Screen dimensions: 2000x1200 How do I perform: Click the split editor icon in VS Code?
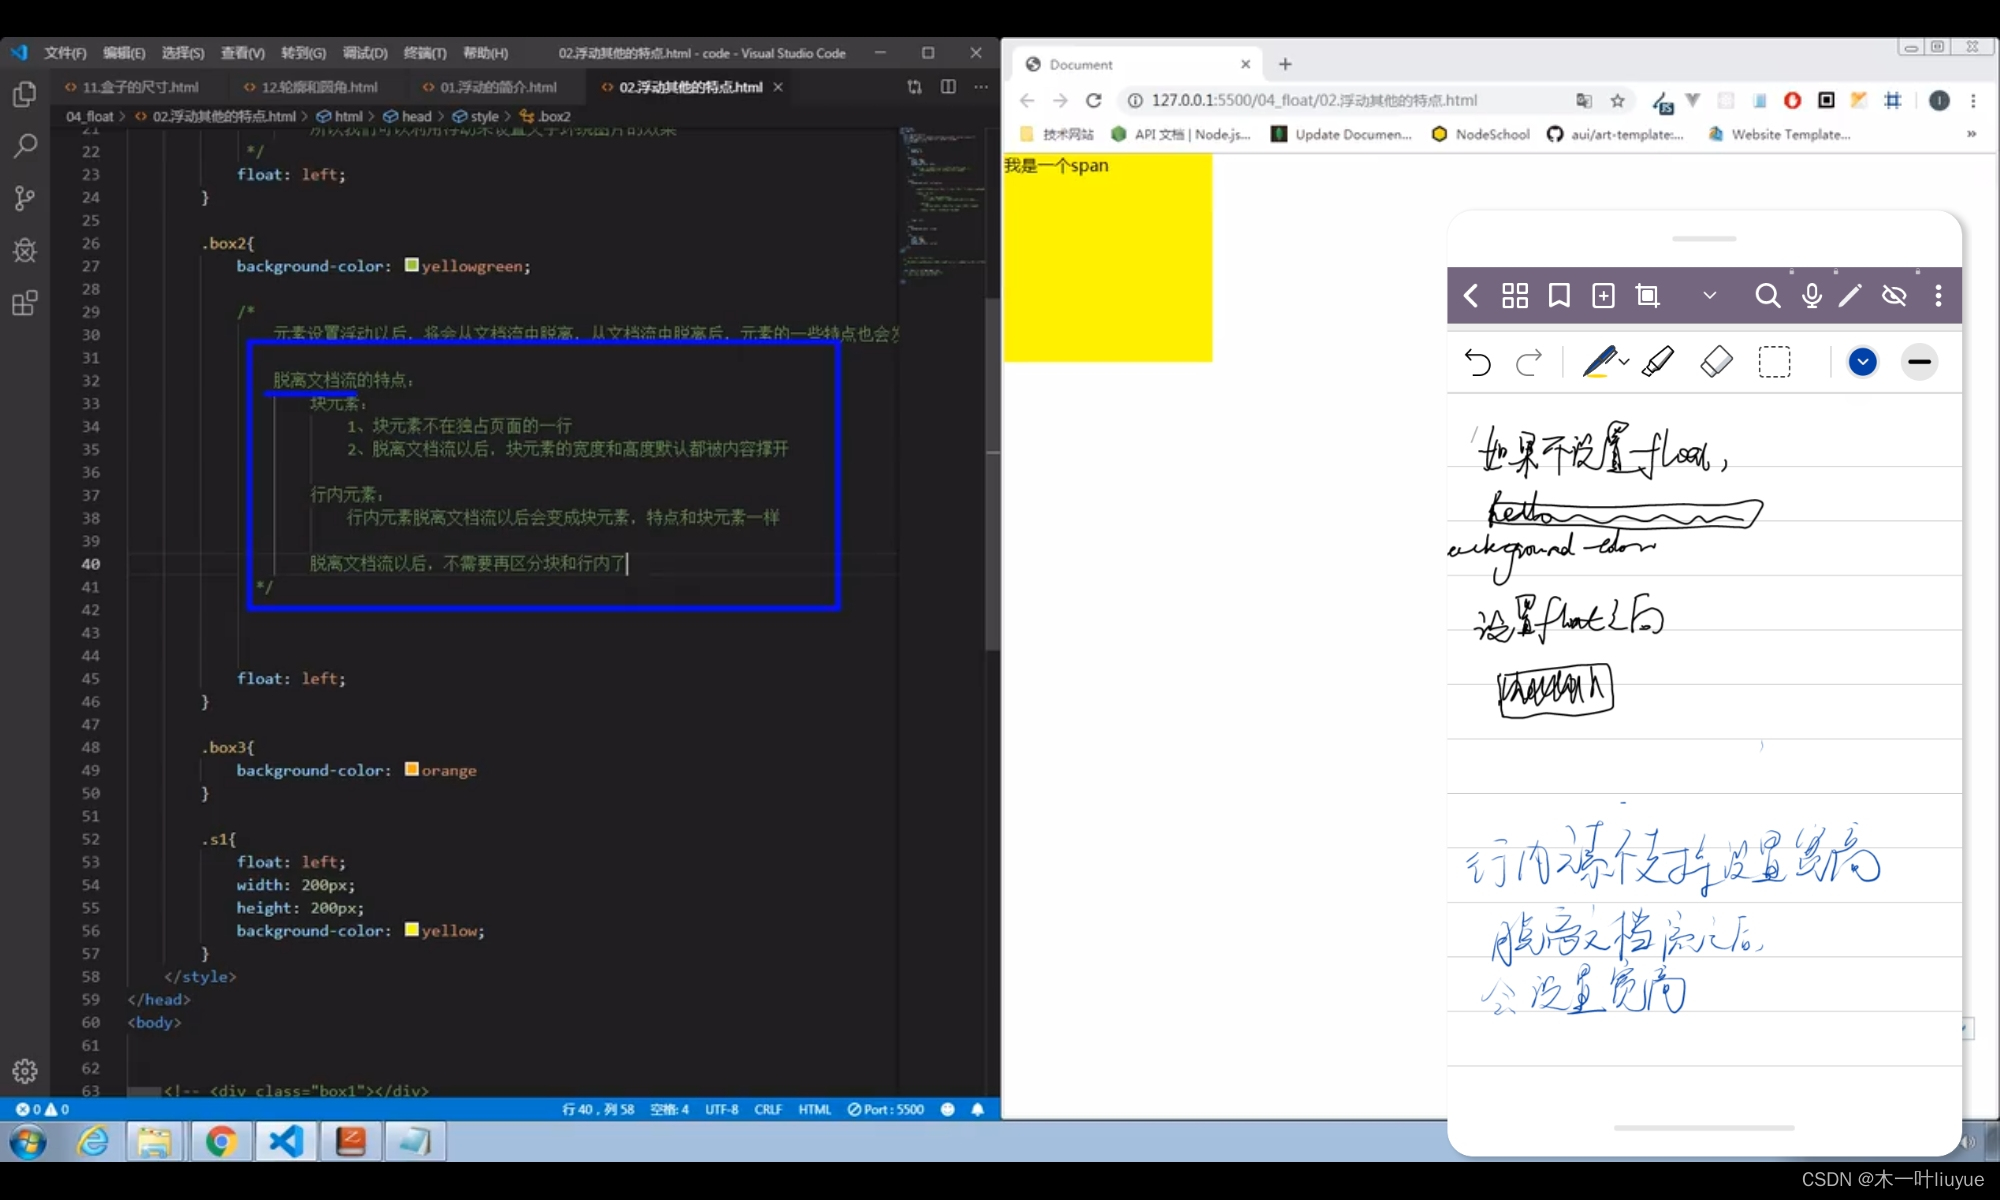click(948, 87)
